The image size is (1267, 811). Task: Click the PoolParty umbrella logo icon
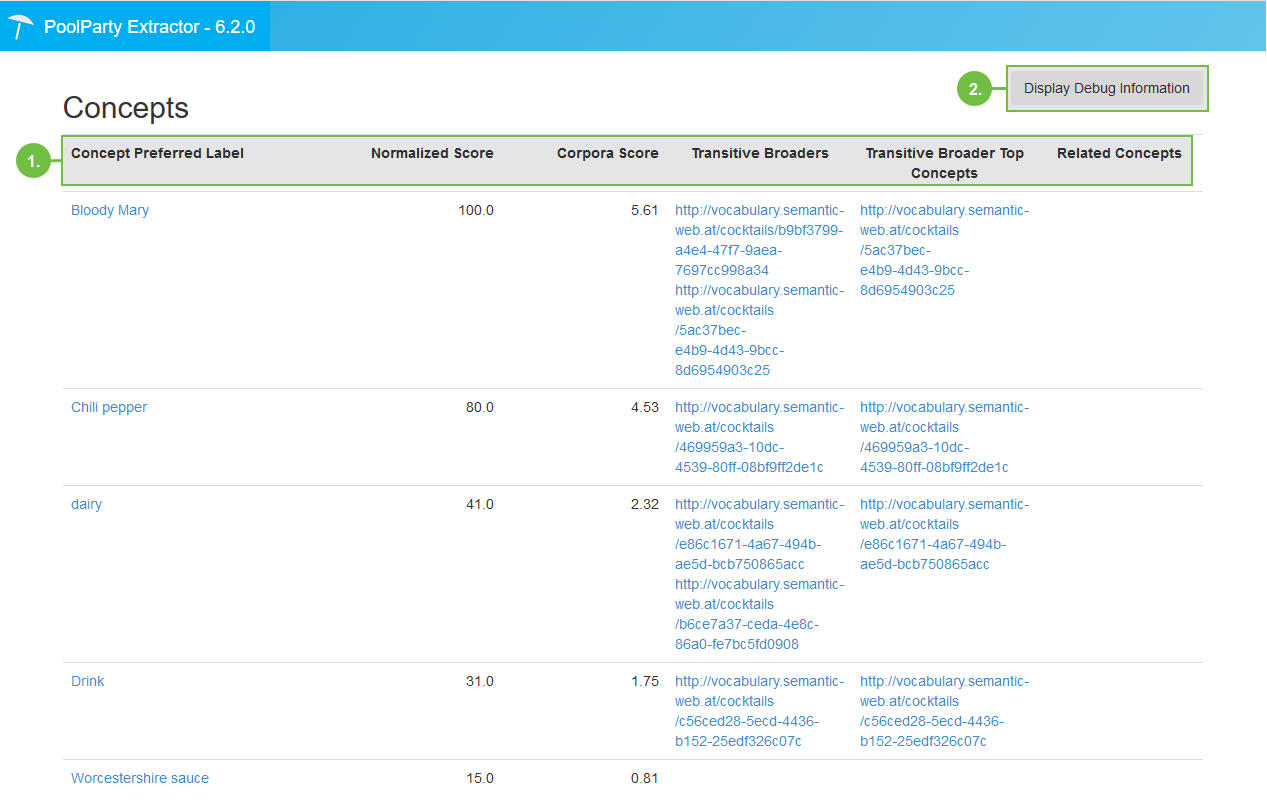point(21,27)
